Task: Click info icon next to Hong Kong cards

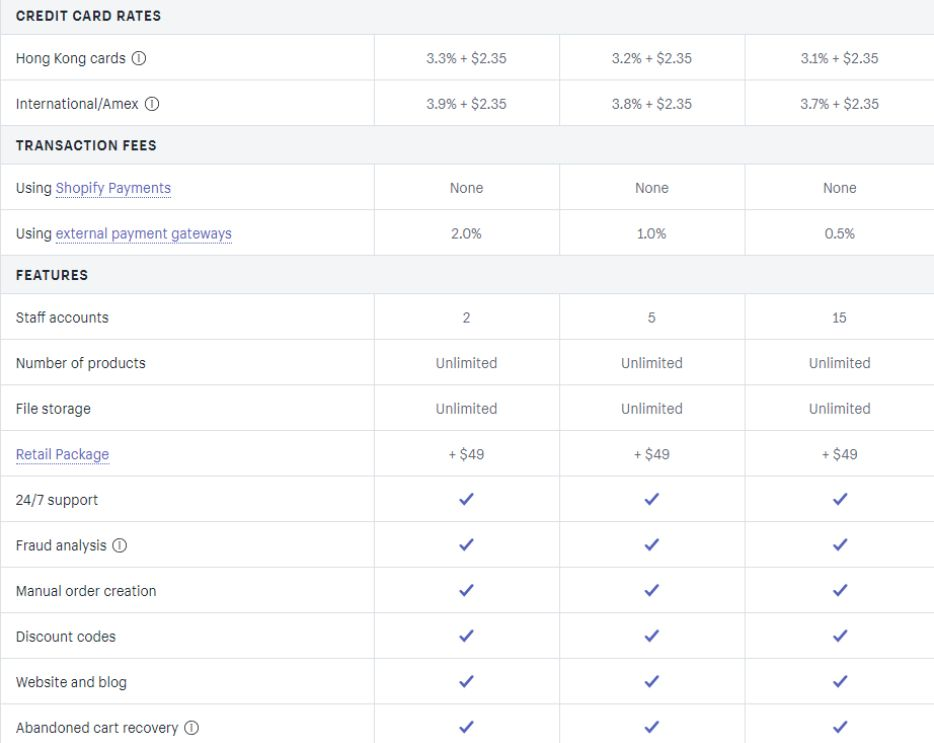Action: click(x=139, y=58)
